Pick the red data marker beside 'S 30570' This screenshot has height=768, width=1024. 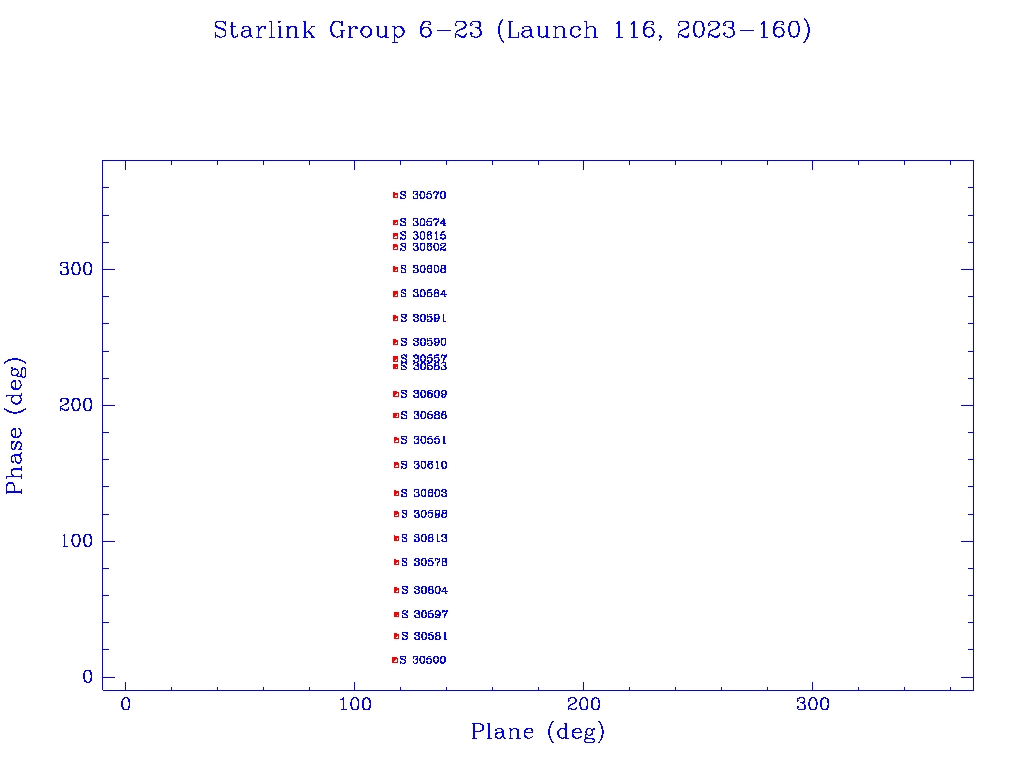tap(395, 195)
